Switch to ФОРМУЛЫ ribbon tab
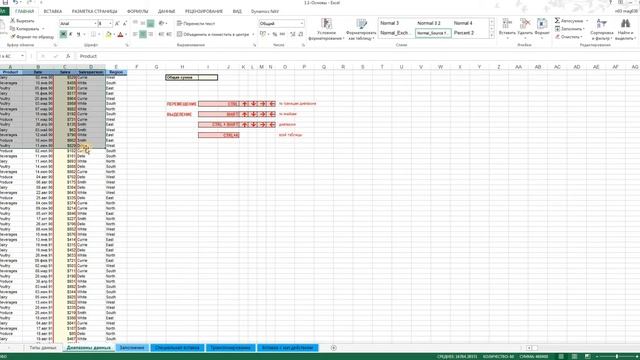Image resolution: width=640 pixels, height=360 pixels. [x=138, y=11]
